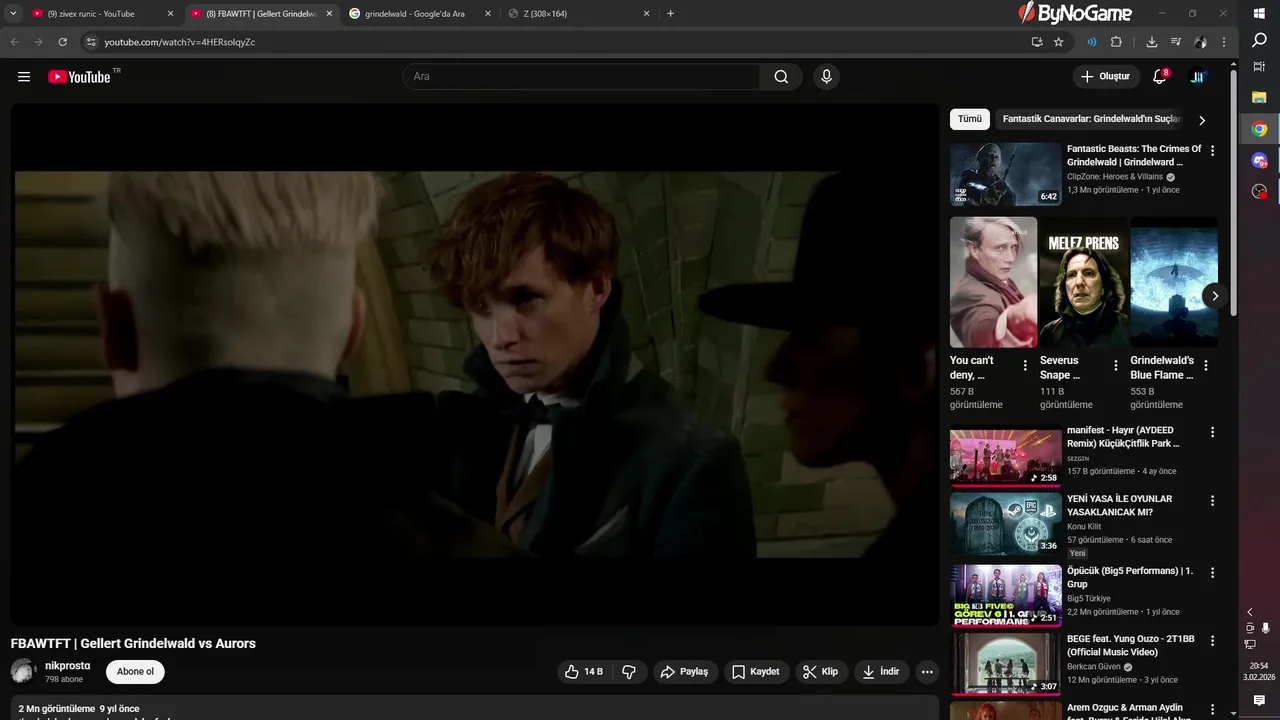
Task: Open the YouTube guide hamburger menu
Action: [x=24, y=77]
